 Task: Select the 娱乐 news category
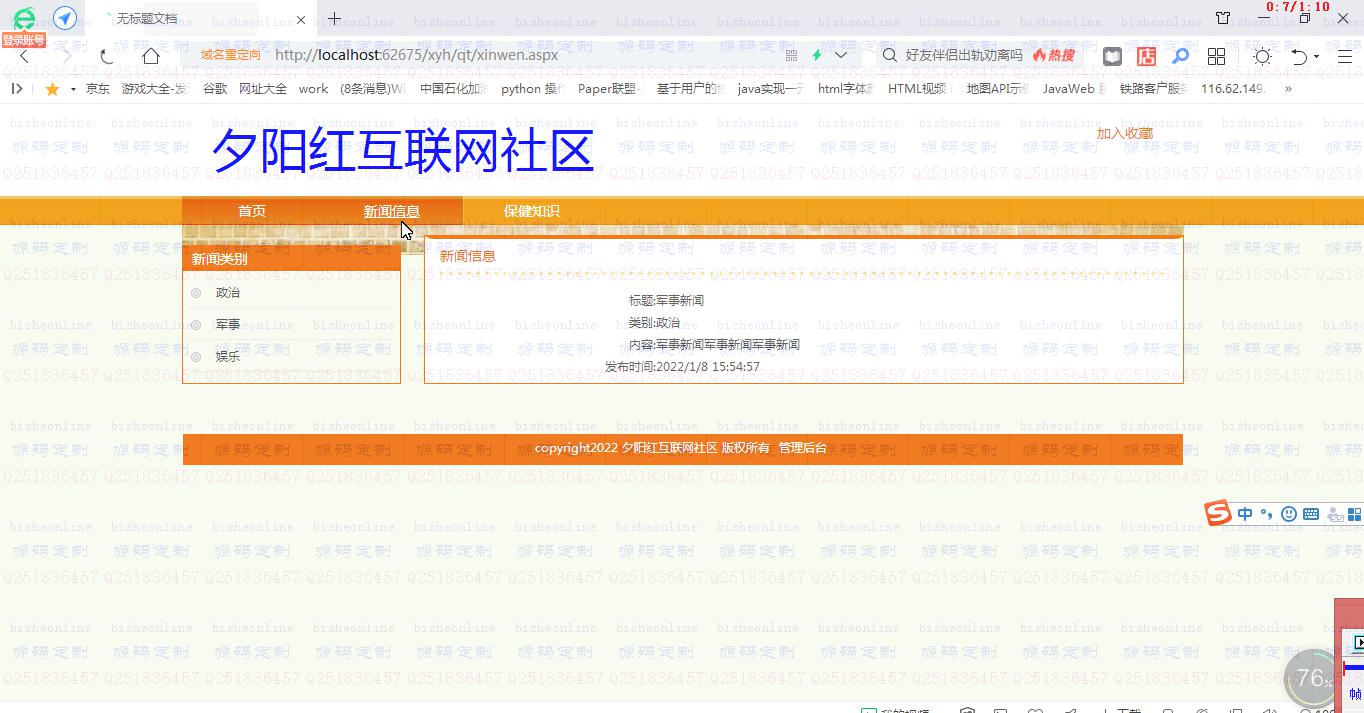click(x=228, y=357)
